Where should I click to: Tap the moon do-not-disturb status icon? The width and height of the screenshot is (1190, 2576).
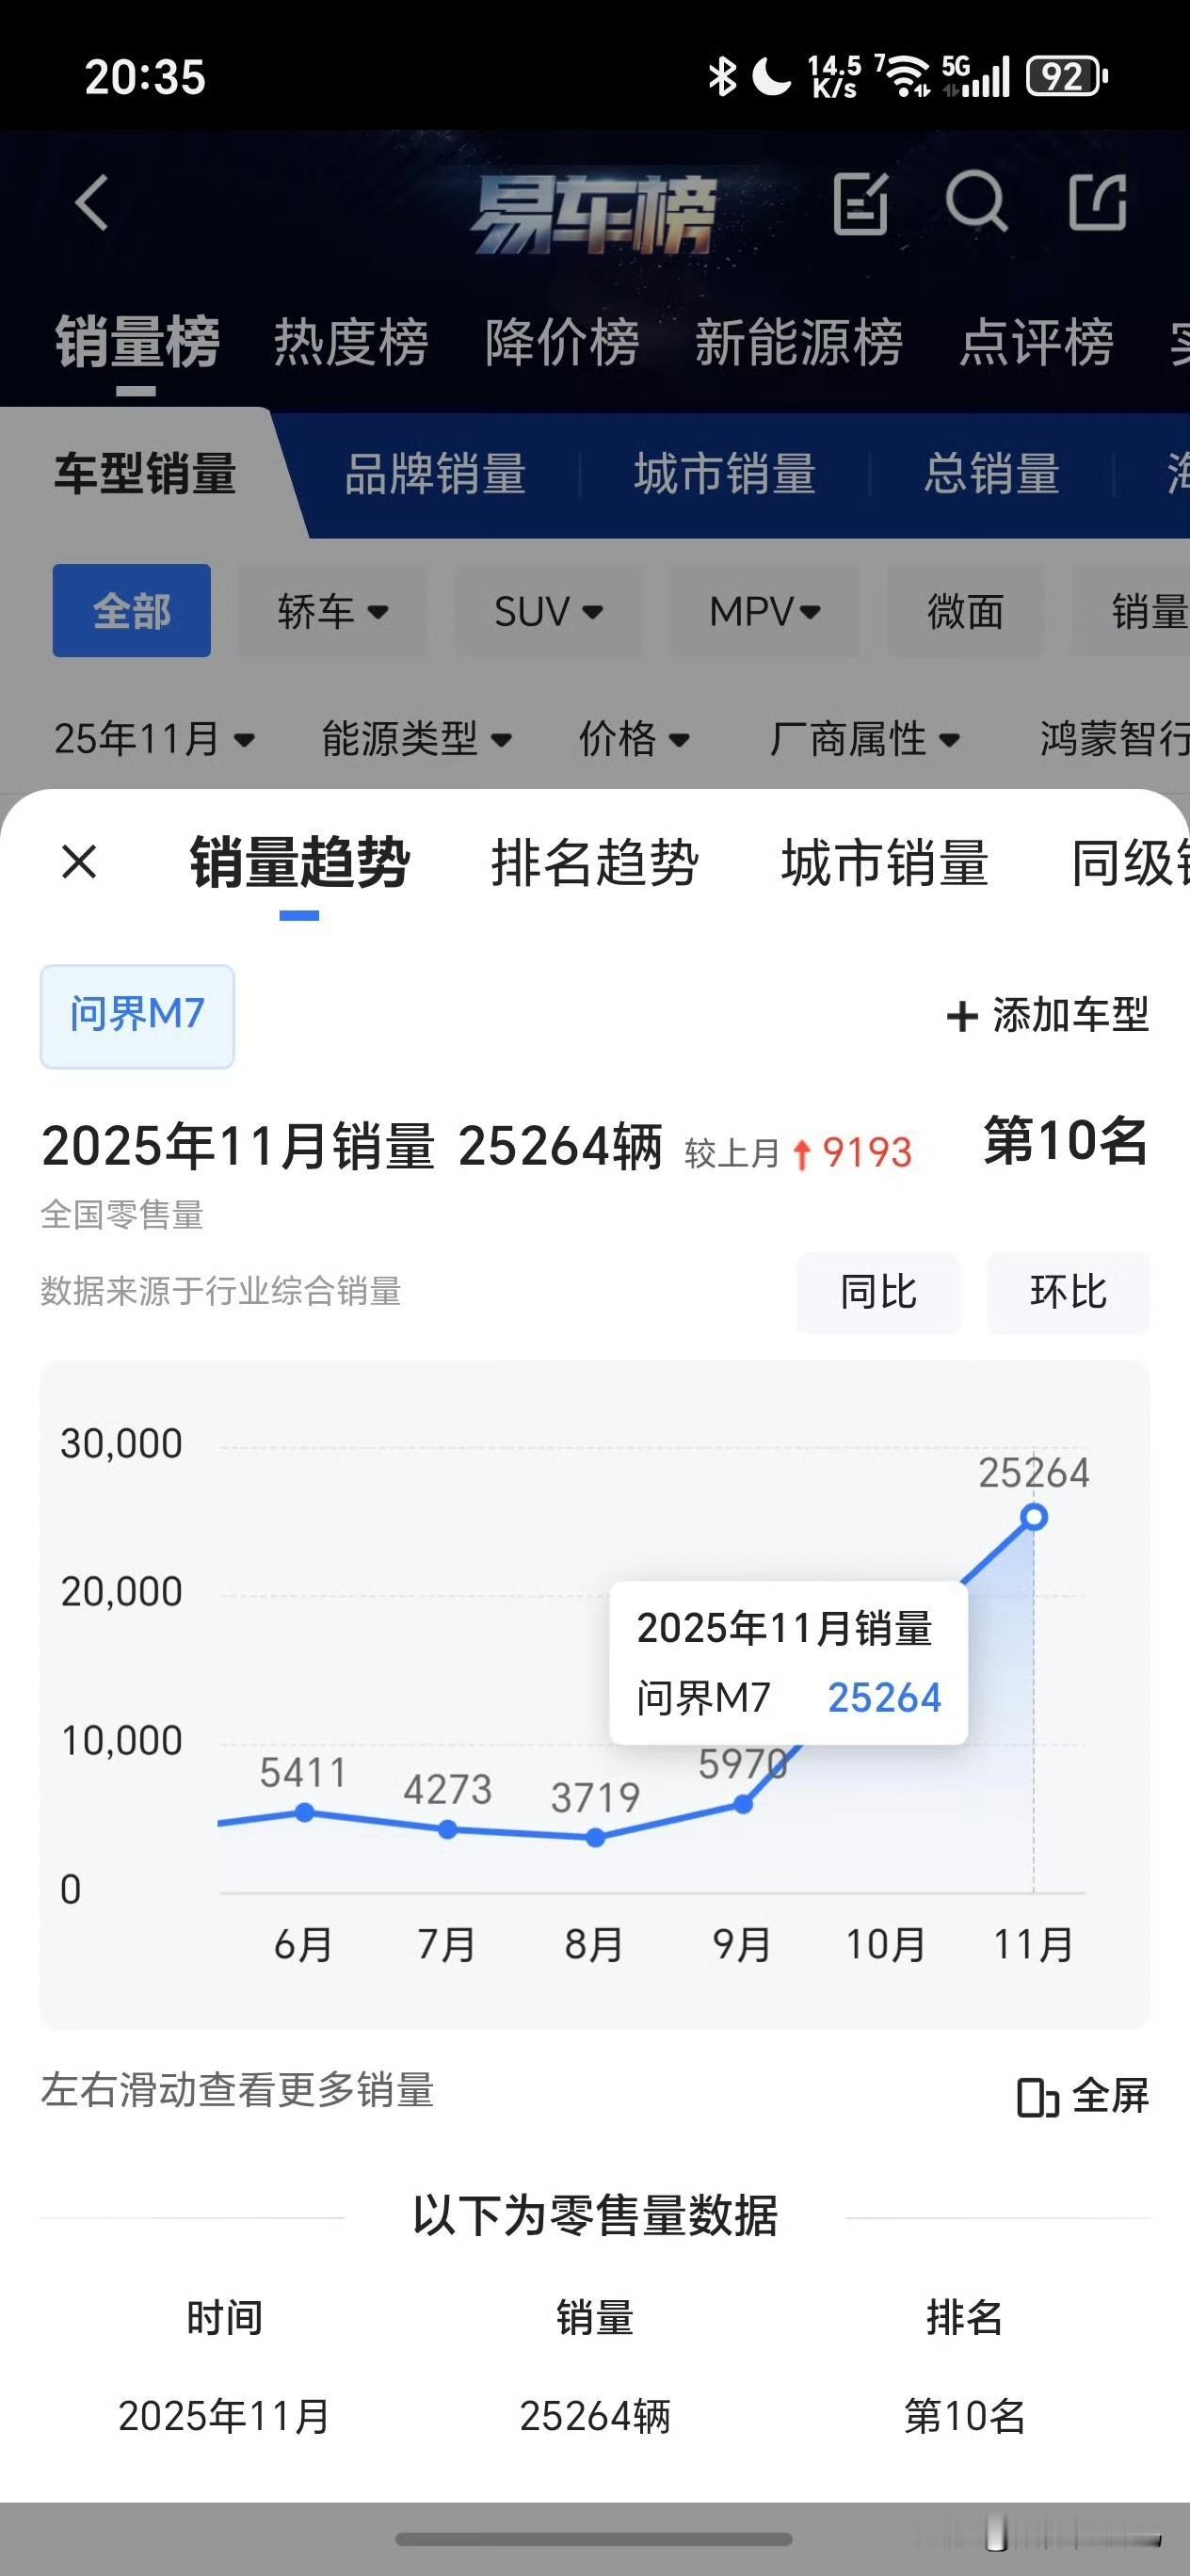tap(771, 76)
